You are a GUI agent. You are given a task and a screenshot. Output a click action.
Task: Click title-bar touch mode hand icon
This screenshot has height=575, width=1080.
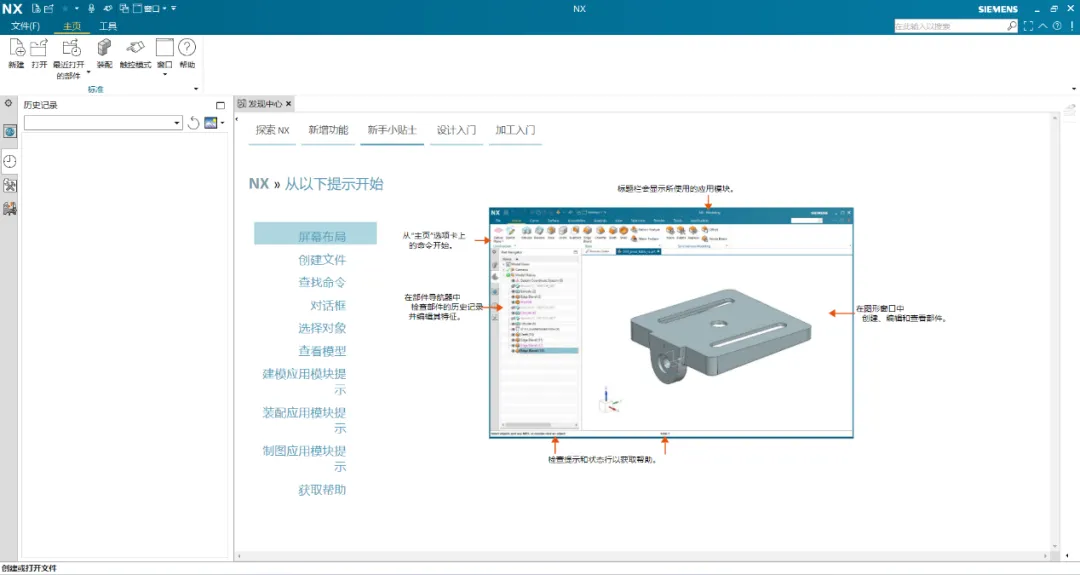[x=108, y=9]
